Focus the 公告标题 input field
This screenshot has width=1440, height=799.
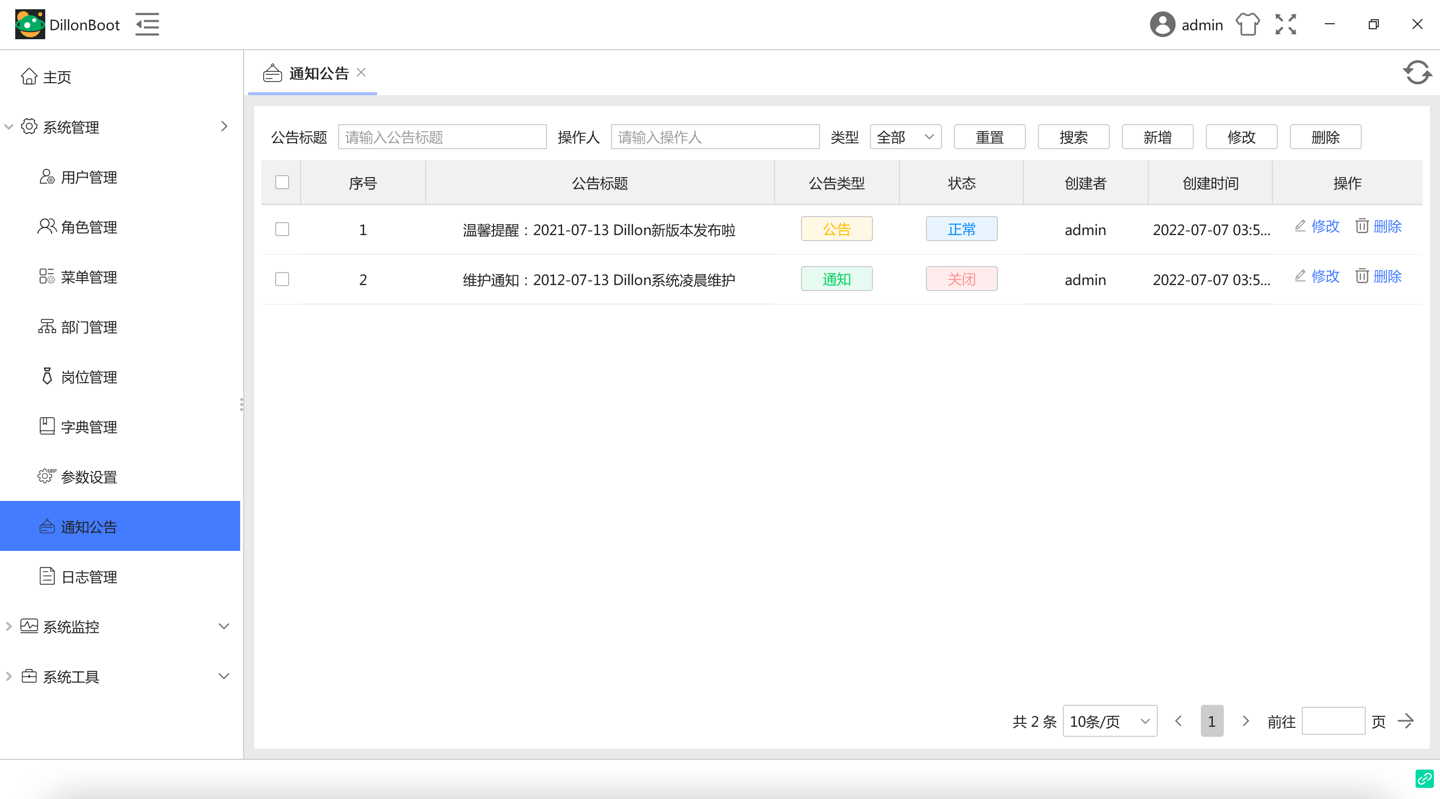point(442,137)
